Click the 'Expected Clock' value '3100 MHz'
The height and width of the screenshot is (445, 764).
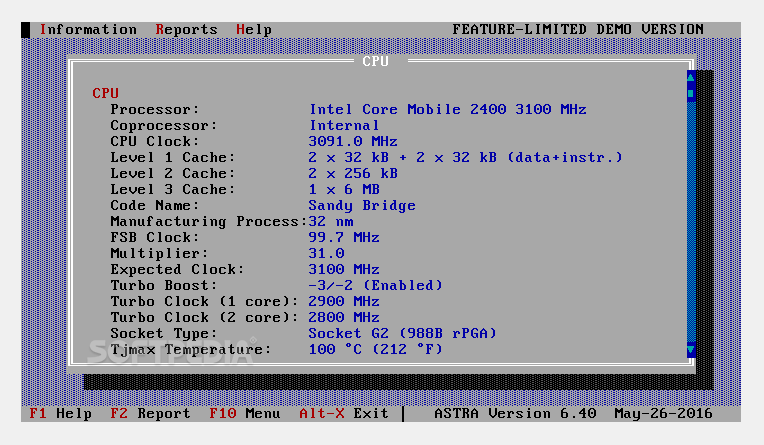coord(344,270)
